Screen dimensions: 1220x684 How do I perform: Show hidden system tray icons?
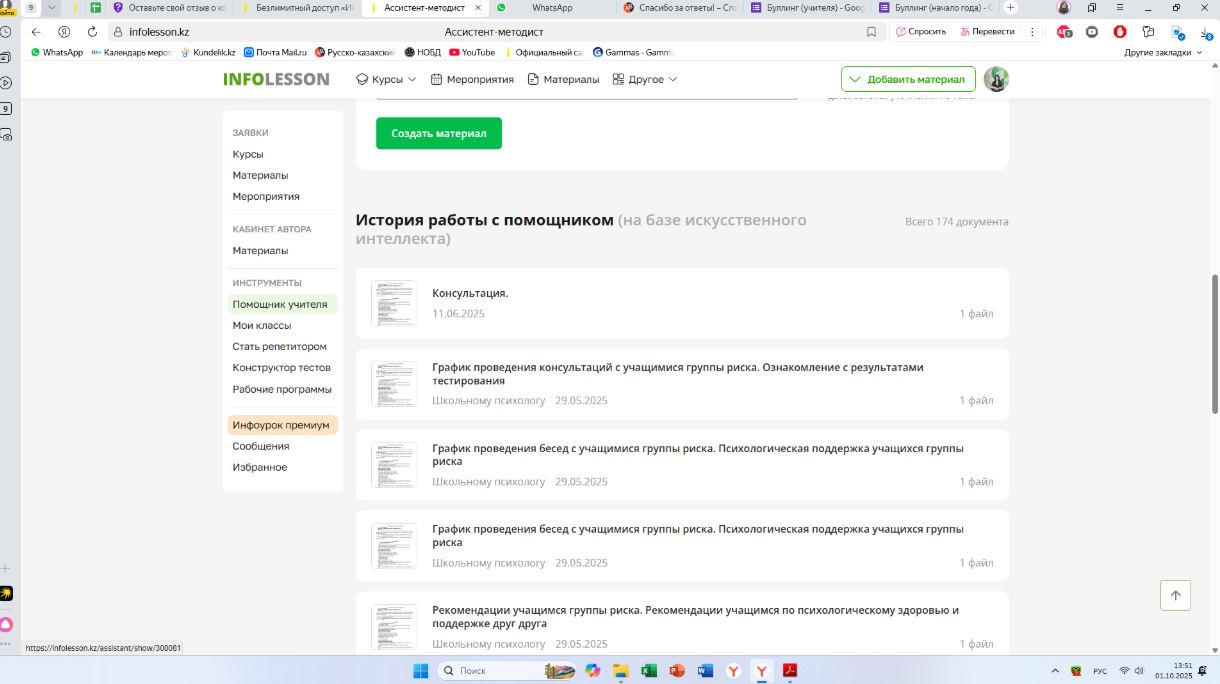click(x=1055, y=670)
